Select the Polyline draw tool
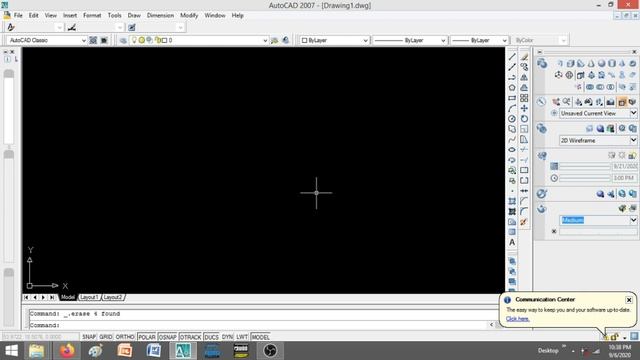The height and width of the screenshot is (360, 640). pyautogui.click(x=512, y=78)
